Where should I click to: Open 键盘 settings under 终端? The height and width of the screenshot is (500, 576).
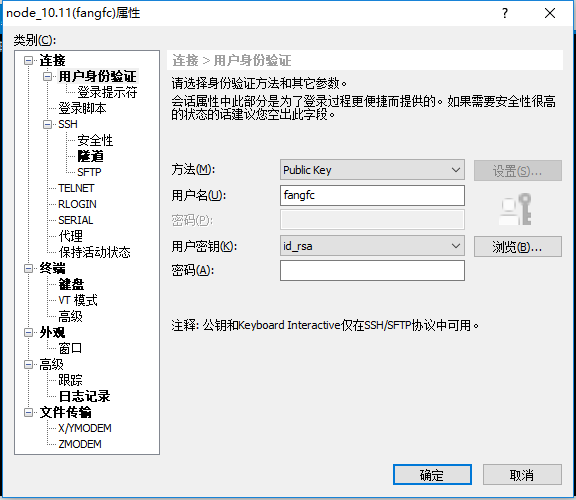(71, 284)
